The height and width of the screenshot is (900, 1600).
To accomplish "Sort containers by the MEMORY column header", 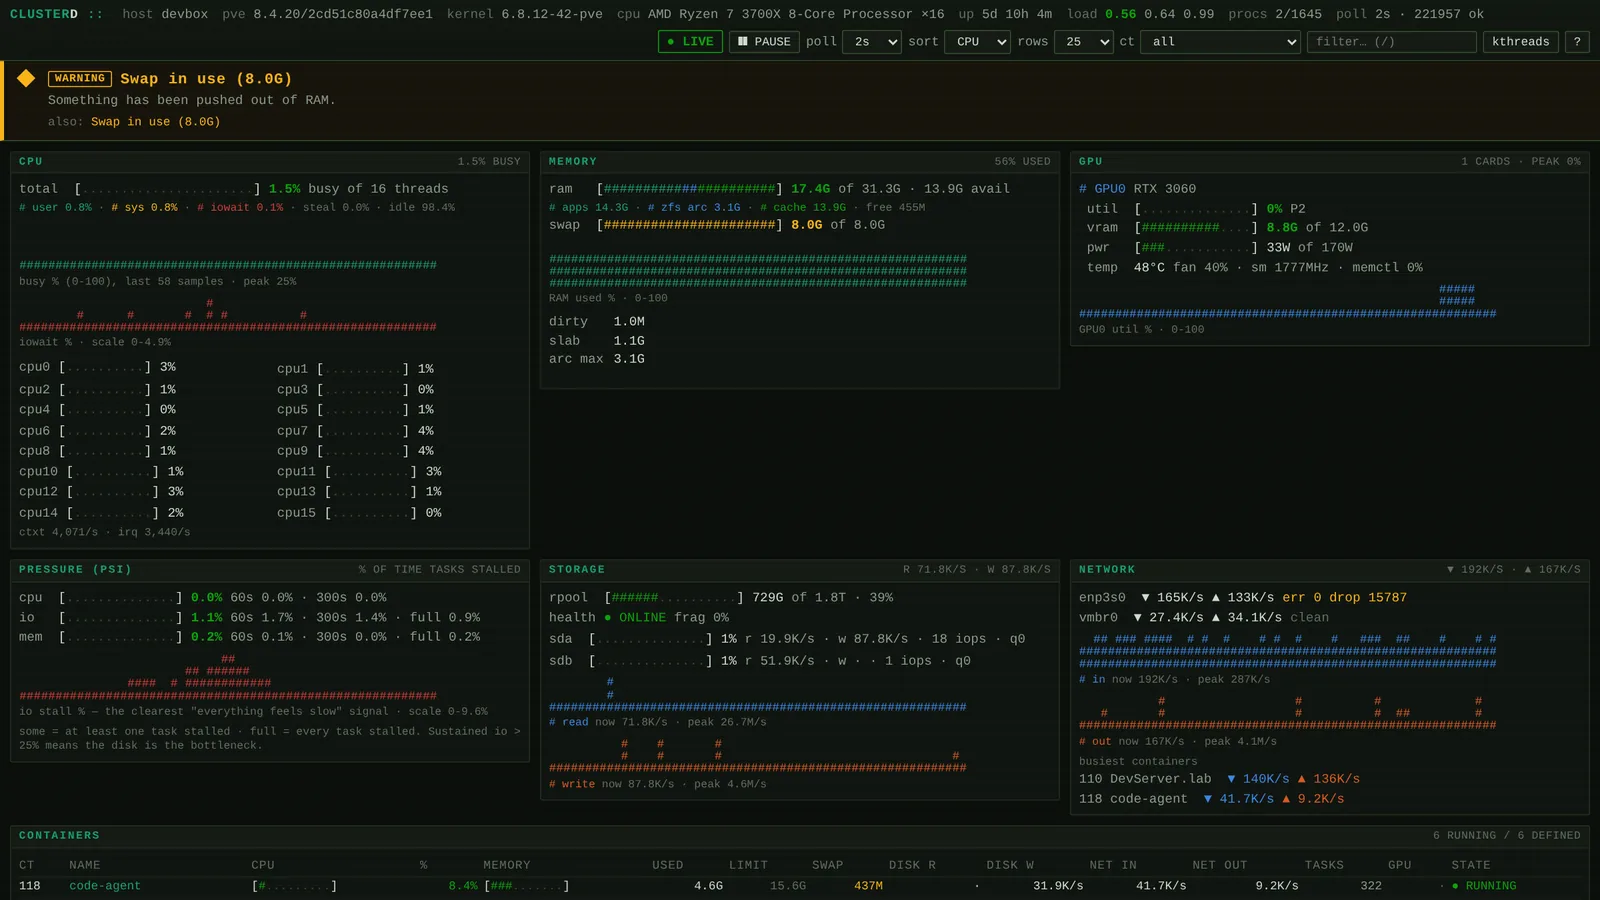I will (507, 865).
